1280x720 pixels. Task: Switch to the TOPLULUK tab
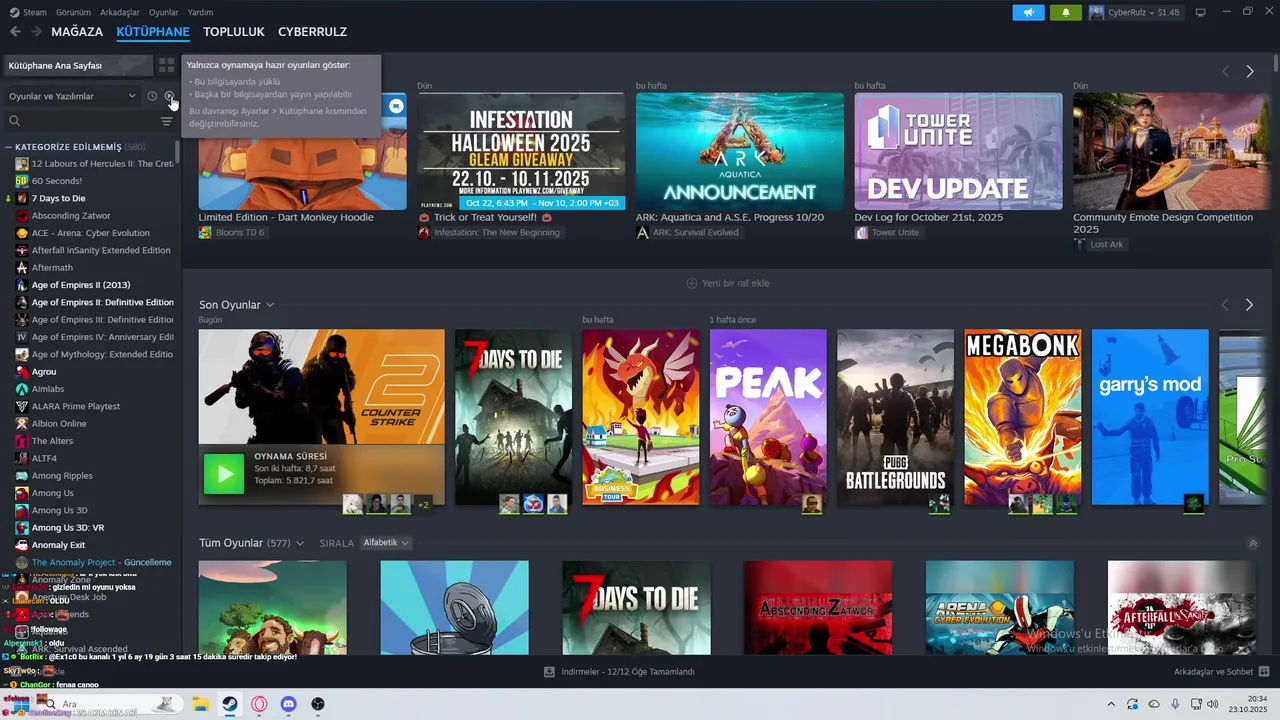pos(234,32)
